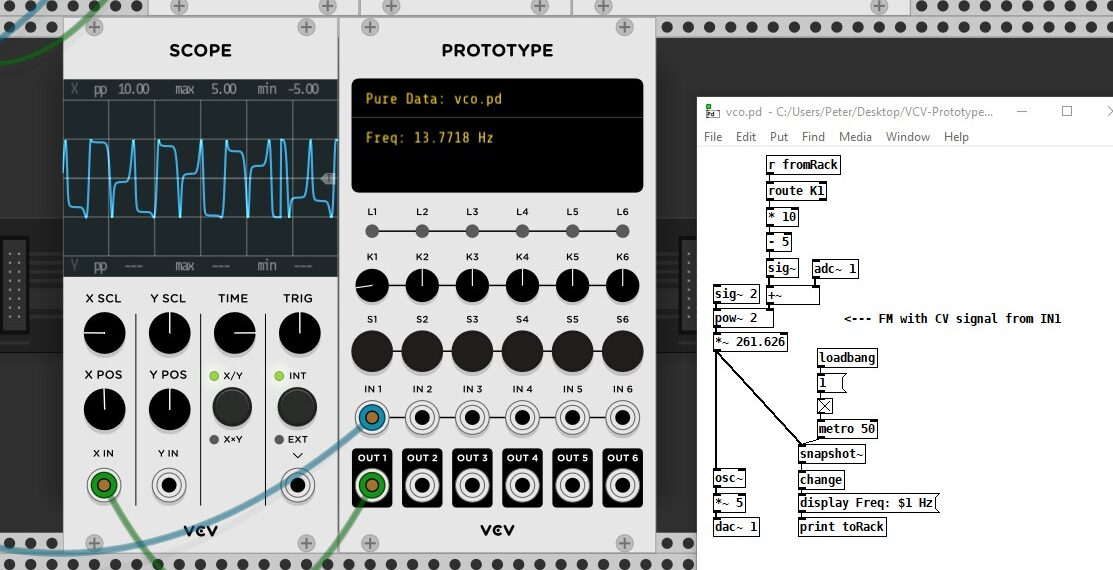Click the L1 indicator light on Prototype
Image resolution: width=1113 pixels, height=570 pixels.
372,231
